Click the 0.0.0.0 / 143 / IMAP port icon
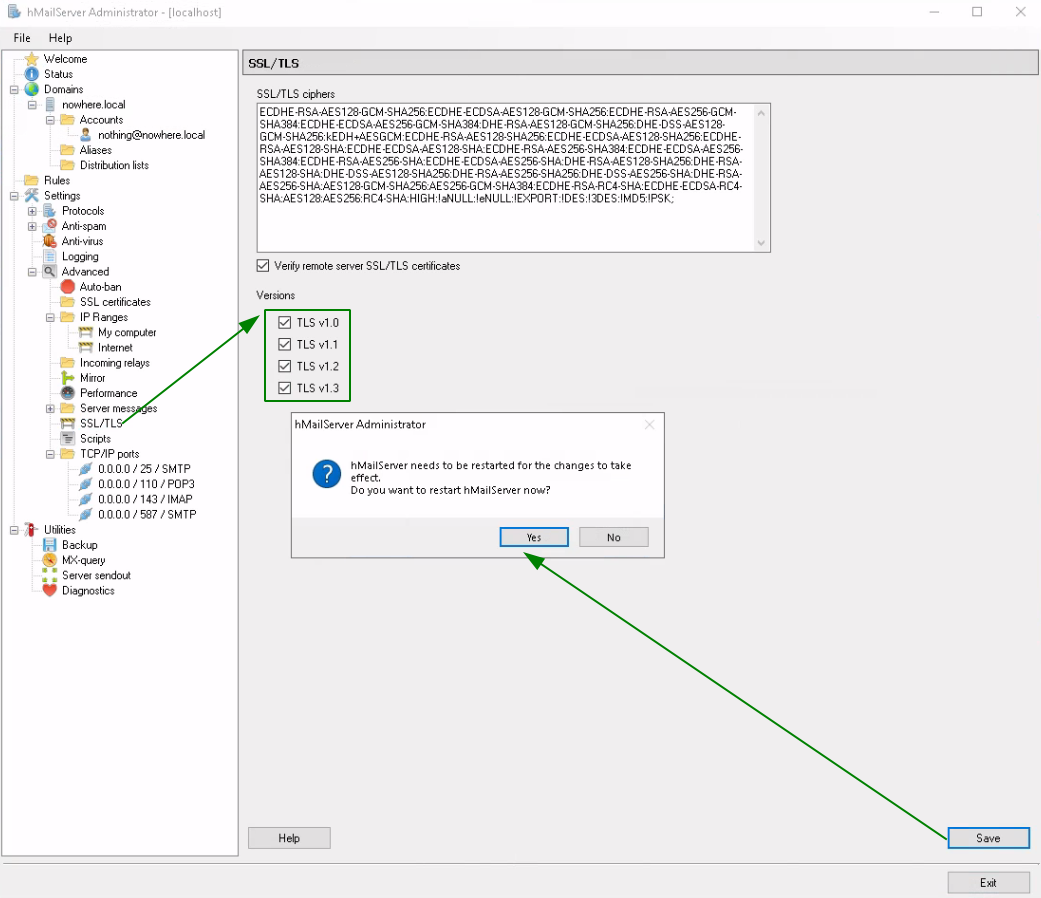1041x898 pixels. pos(86,500)
